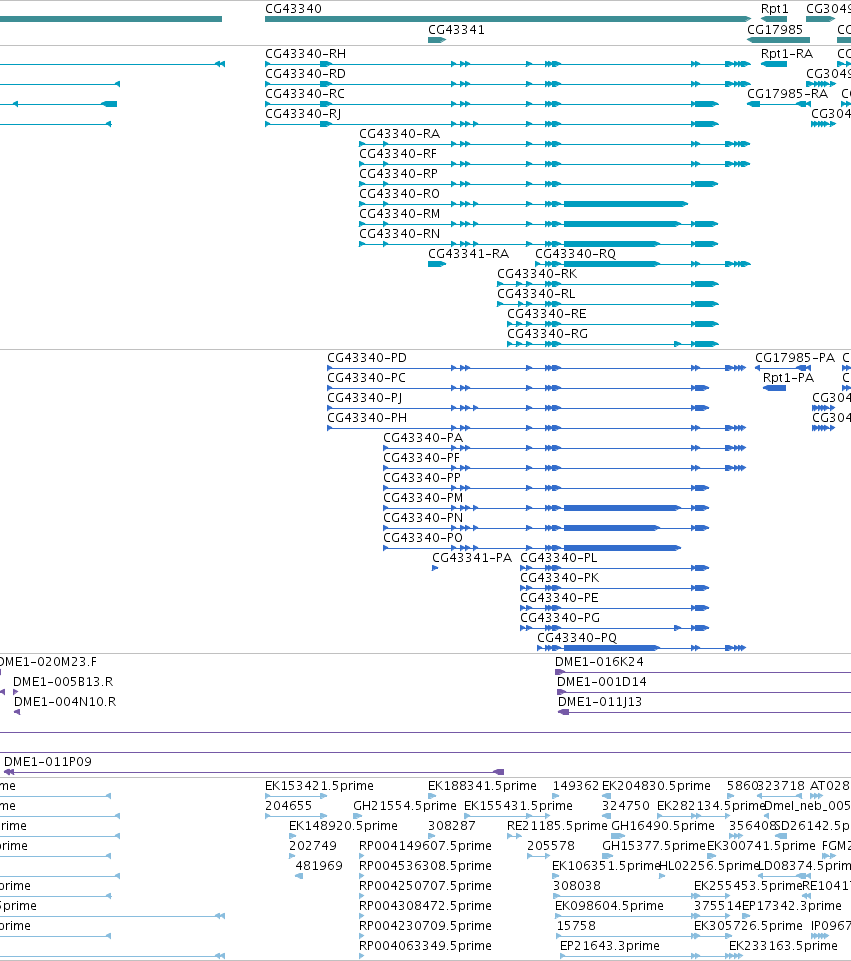Click EST EK148920.5prime
The image size is (851, 961).
pyautogui.click(x=343, y=826)
